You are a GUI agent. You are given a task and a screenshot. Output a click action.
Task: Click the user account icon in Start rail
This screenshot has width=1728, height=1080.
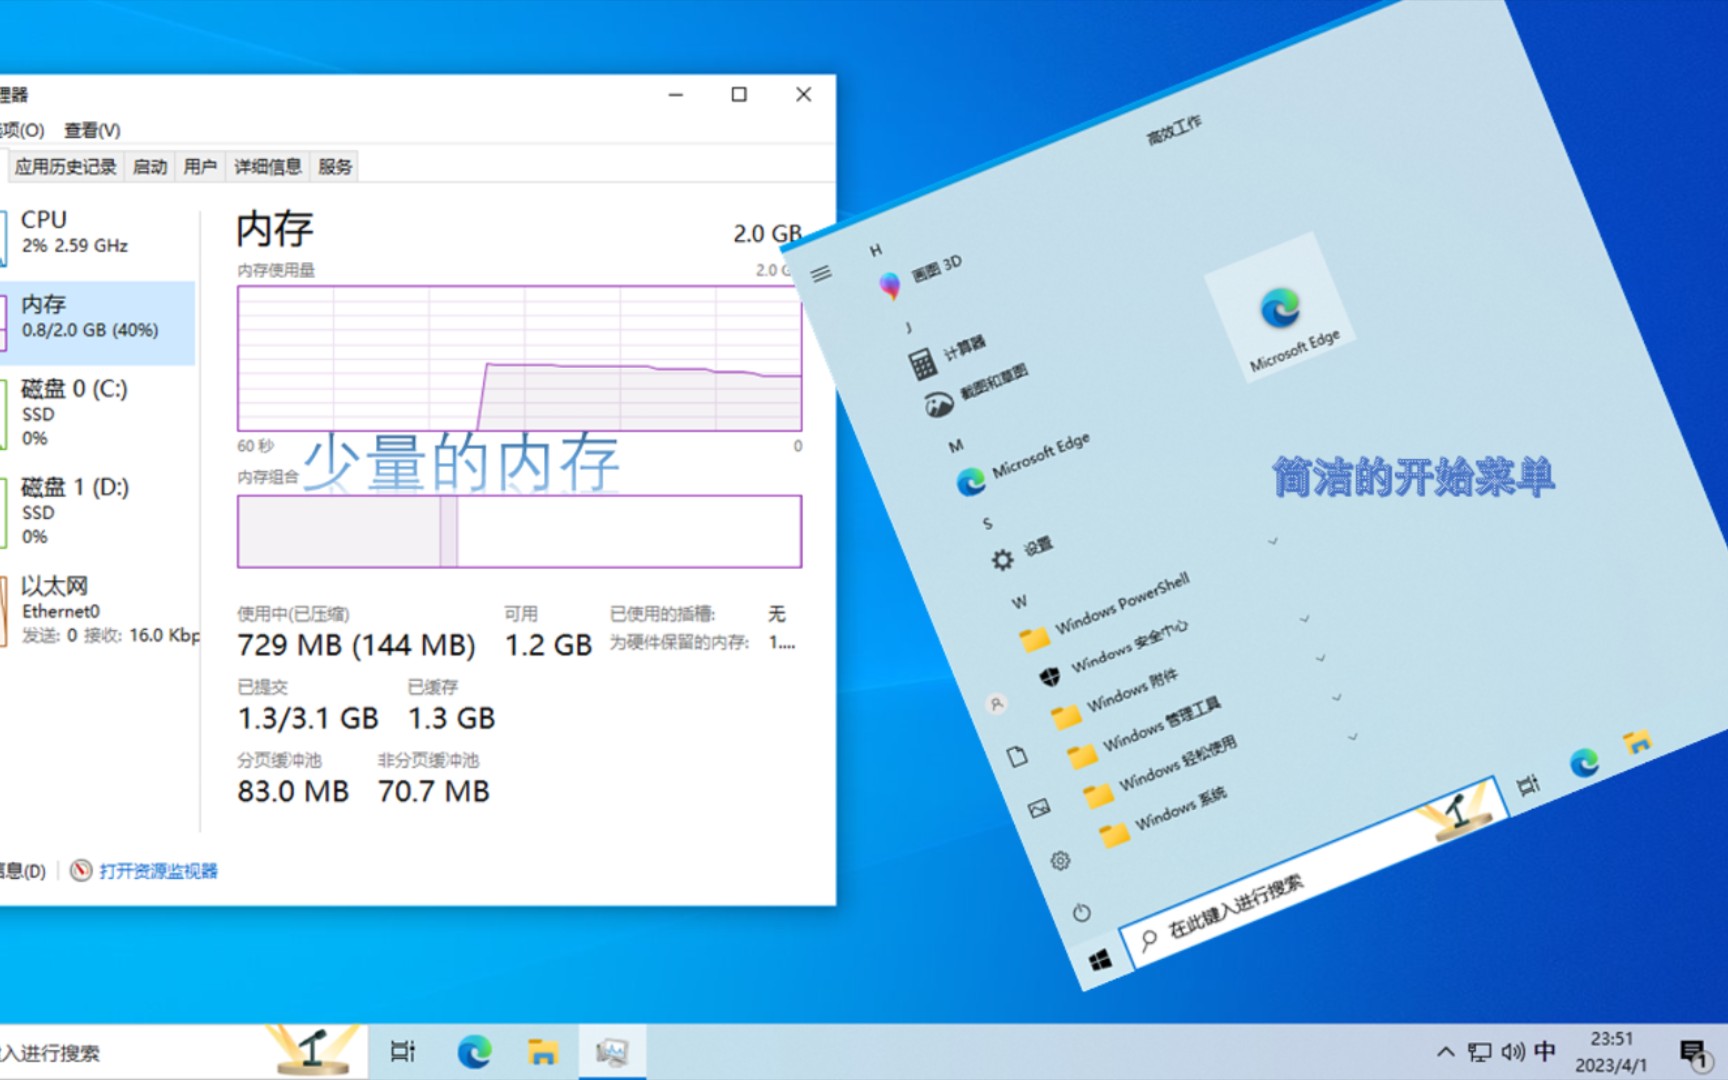[x=997, y=703]
